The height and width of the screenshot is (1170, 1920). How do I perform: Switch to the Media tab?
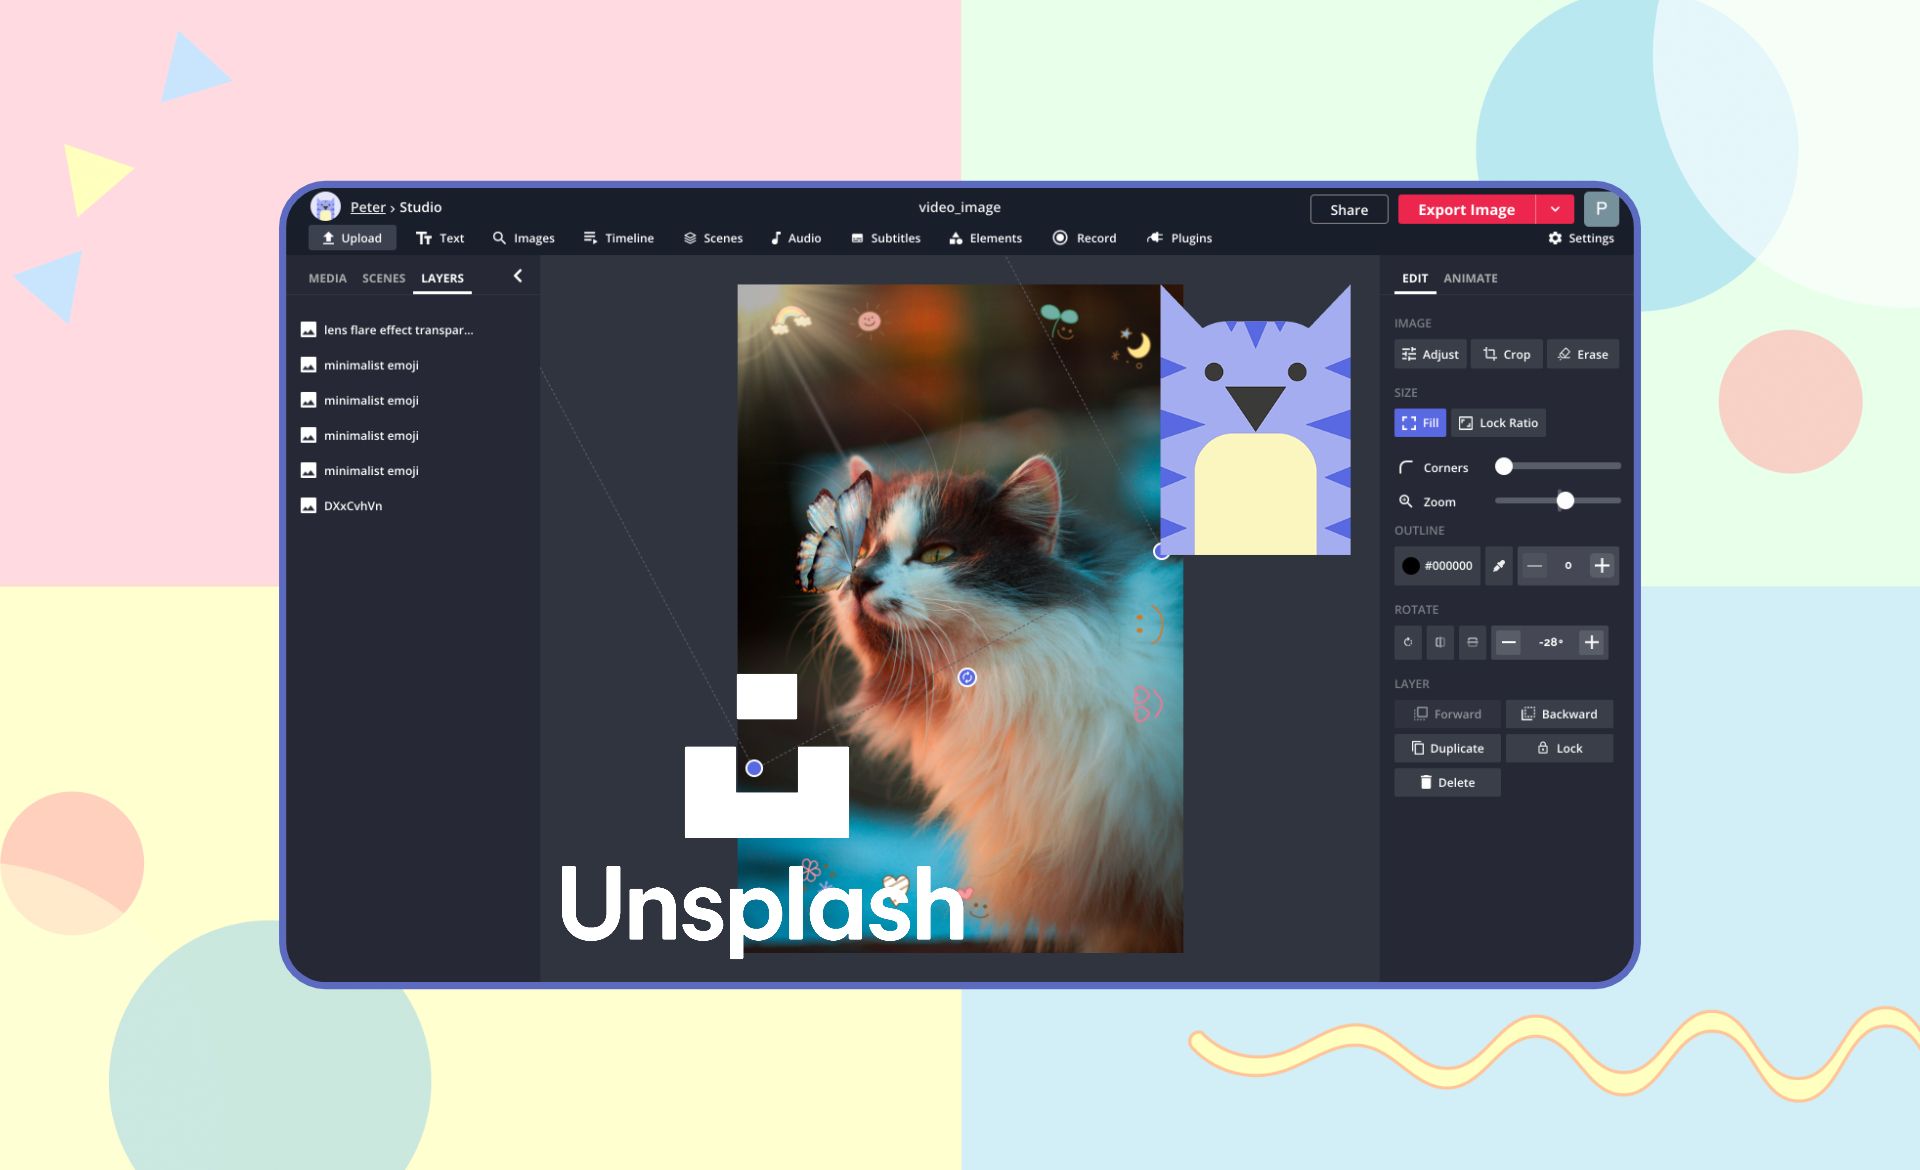[x=327, y=278]
